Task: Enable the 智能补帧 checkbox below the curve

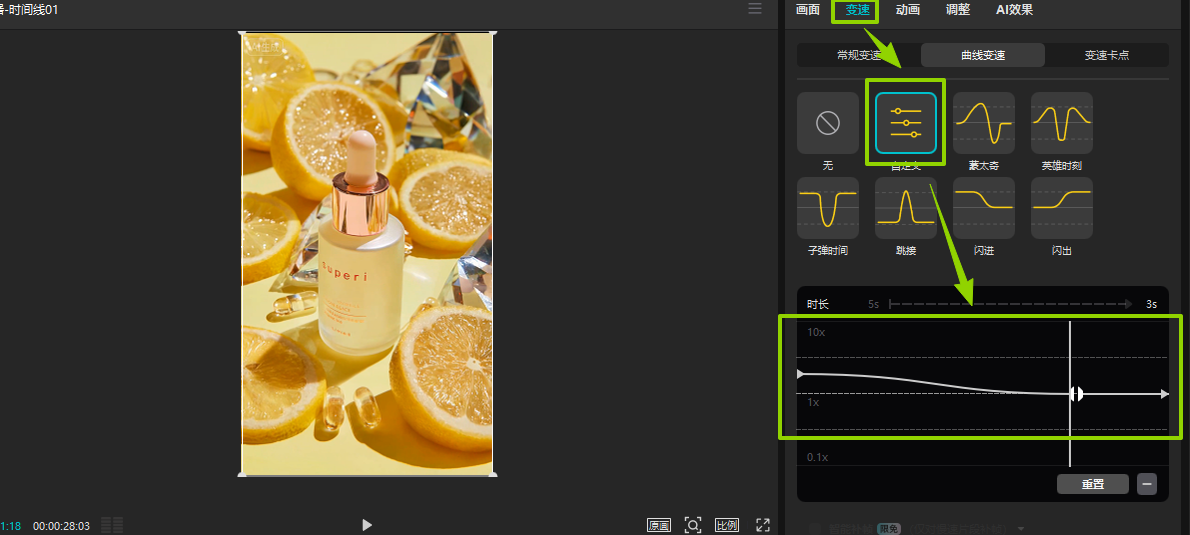Action: (813, 528)
